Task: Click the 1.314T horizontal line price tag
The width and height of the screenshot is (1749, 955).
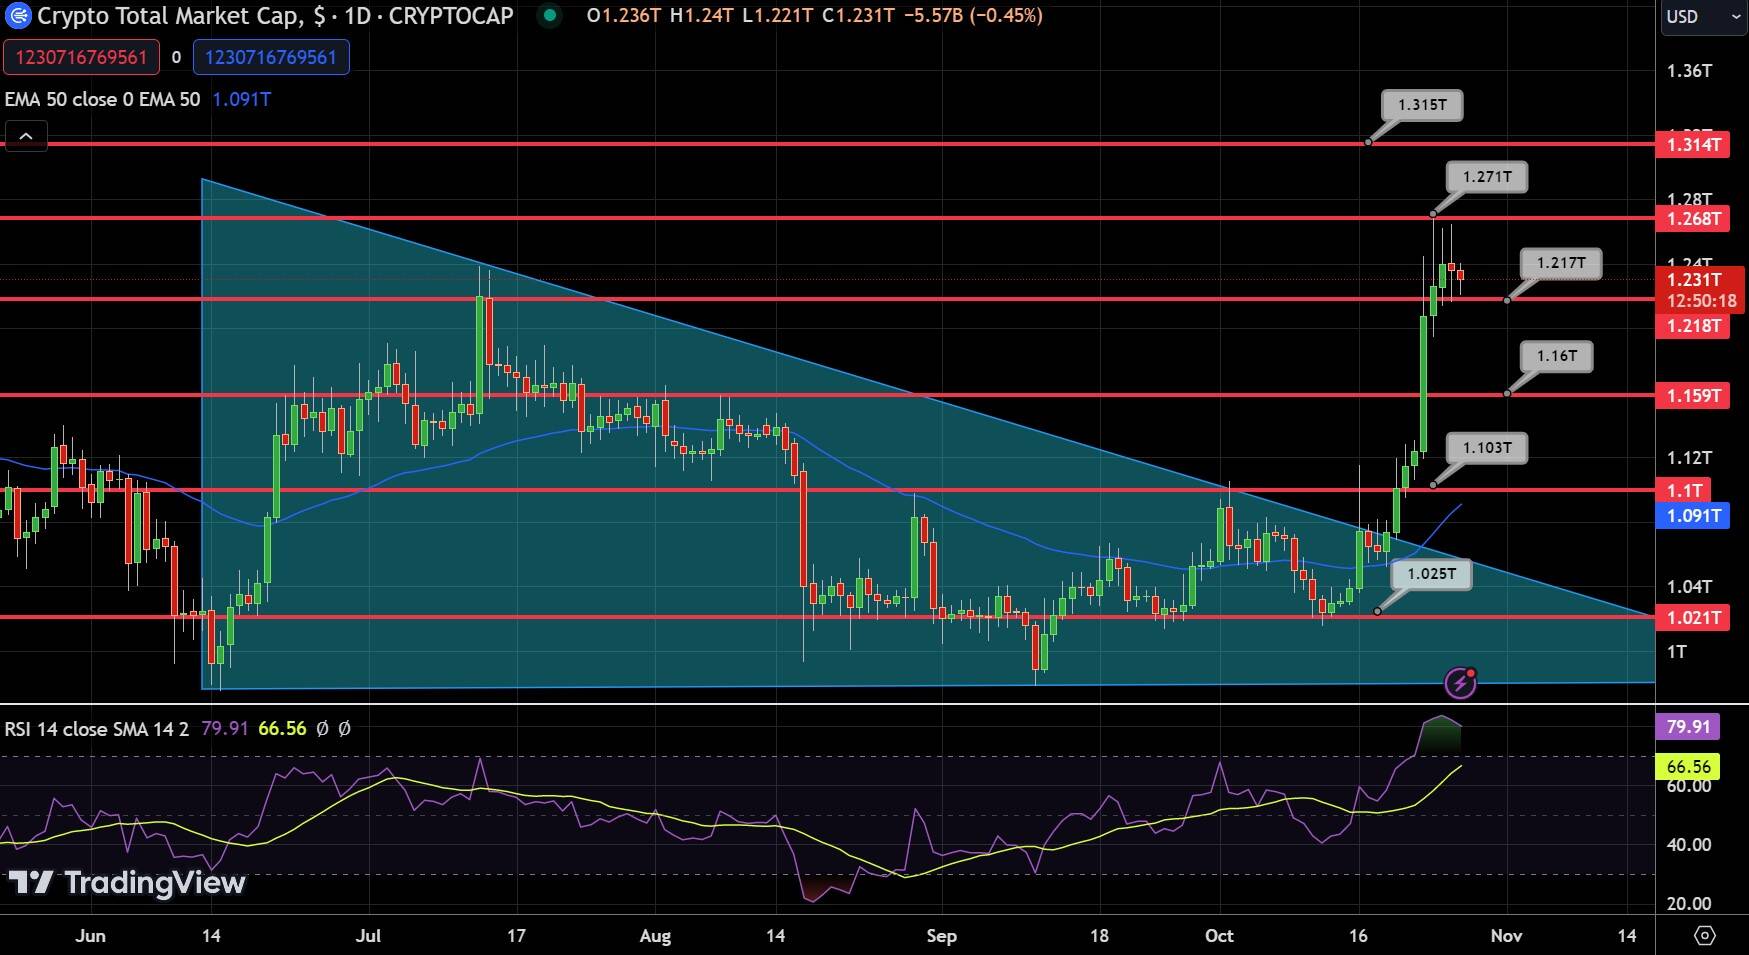Action: pyautogui.click(x=1692, y=145)
